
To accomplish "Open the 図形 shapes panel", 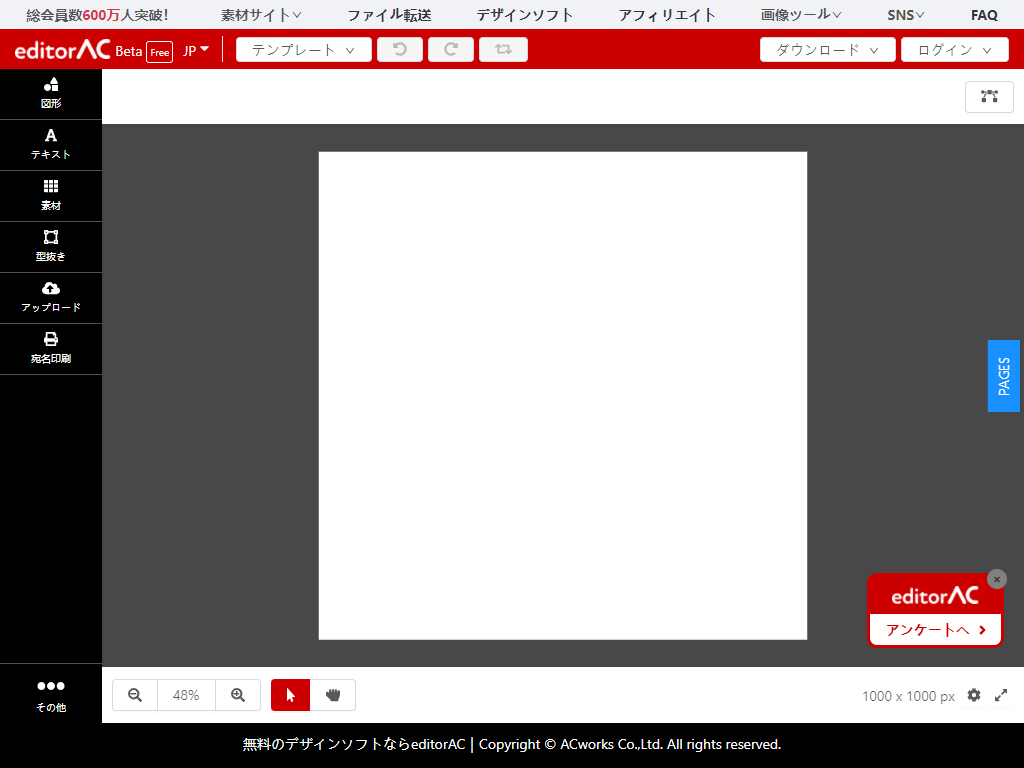I will 51,94.
